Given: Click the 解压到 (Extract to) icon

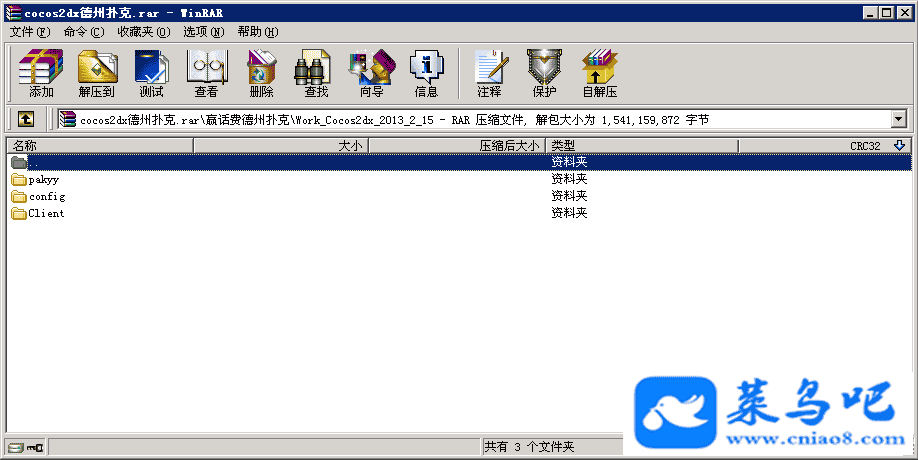Looking at the screenshot, I should (97, 74).
